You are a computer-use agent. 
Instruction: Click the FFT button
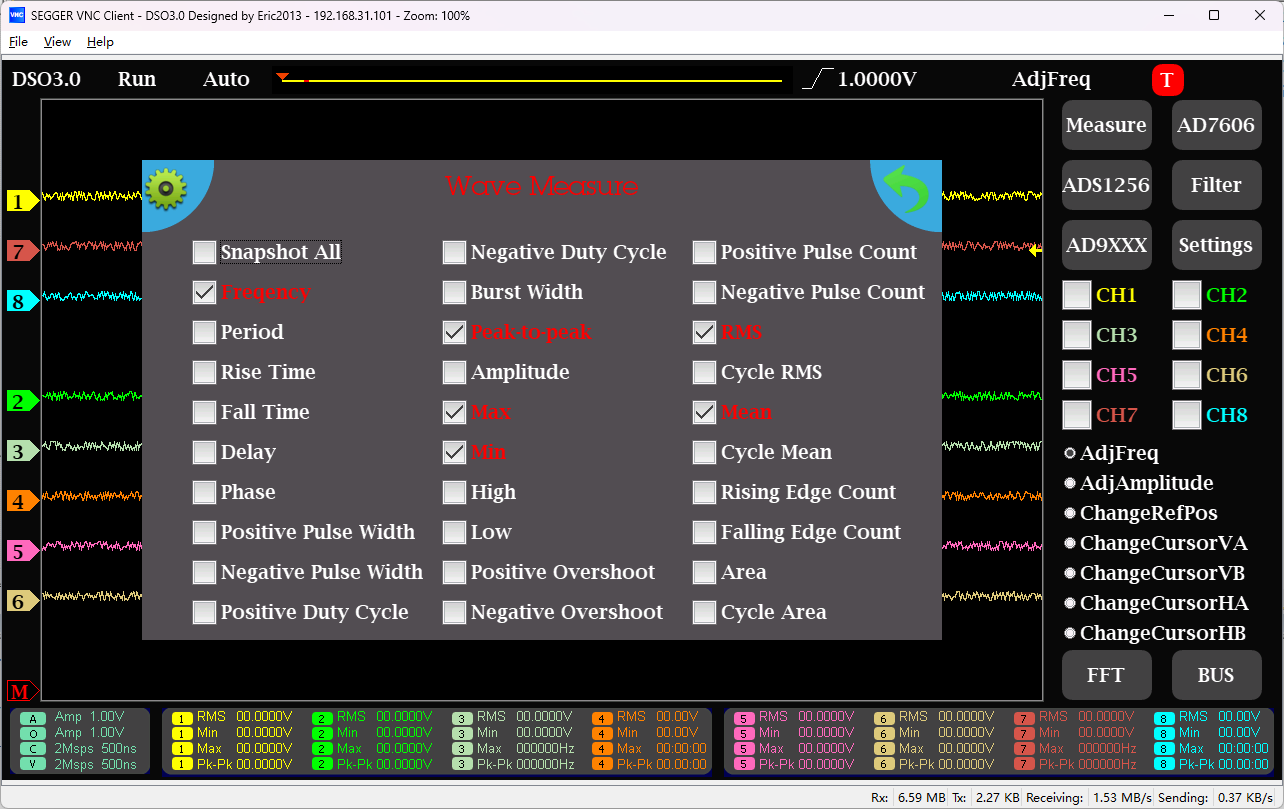(x=1107, y=675)
